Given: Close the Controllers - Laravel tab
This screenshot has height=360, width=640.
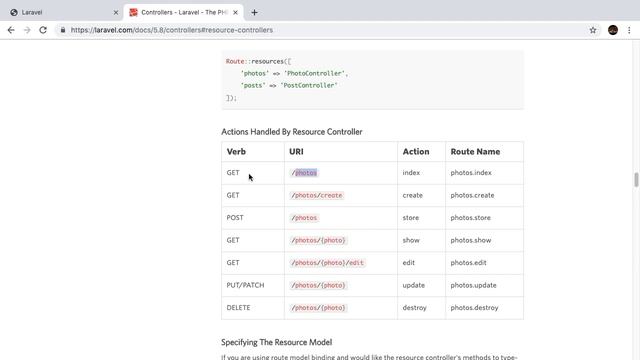Looking at the screenshot, I should (236, 13).
